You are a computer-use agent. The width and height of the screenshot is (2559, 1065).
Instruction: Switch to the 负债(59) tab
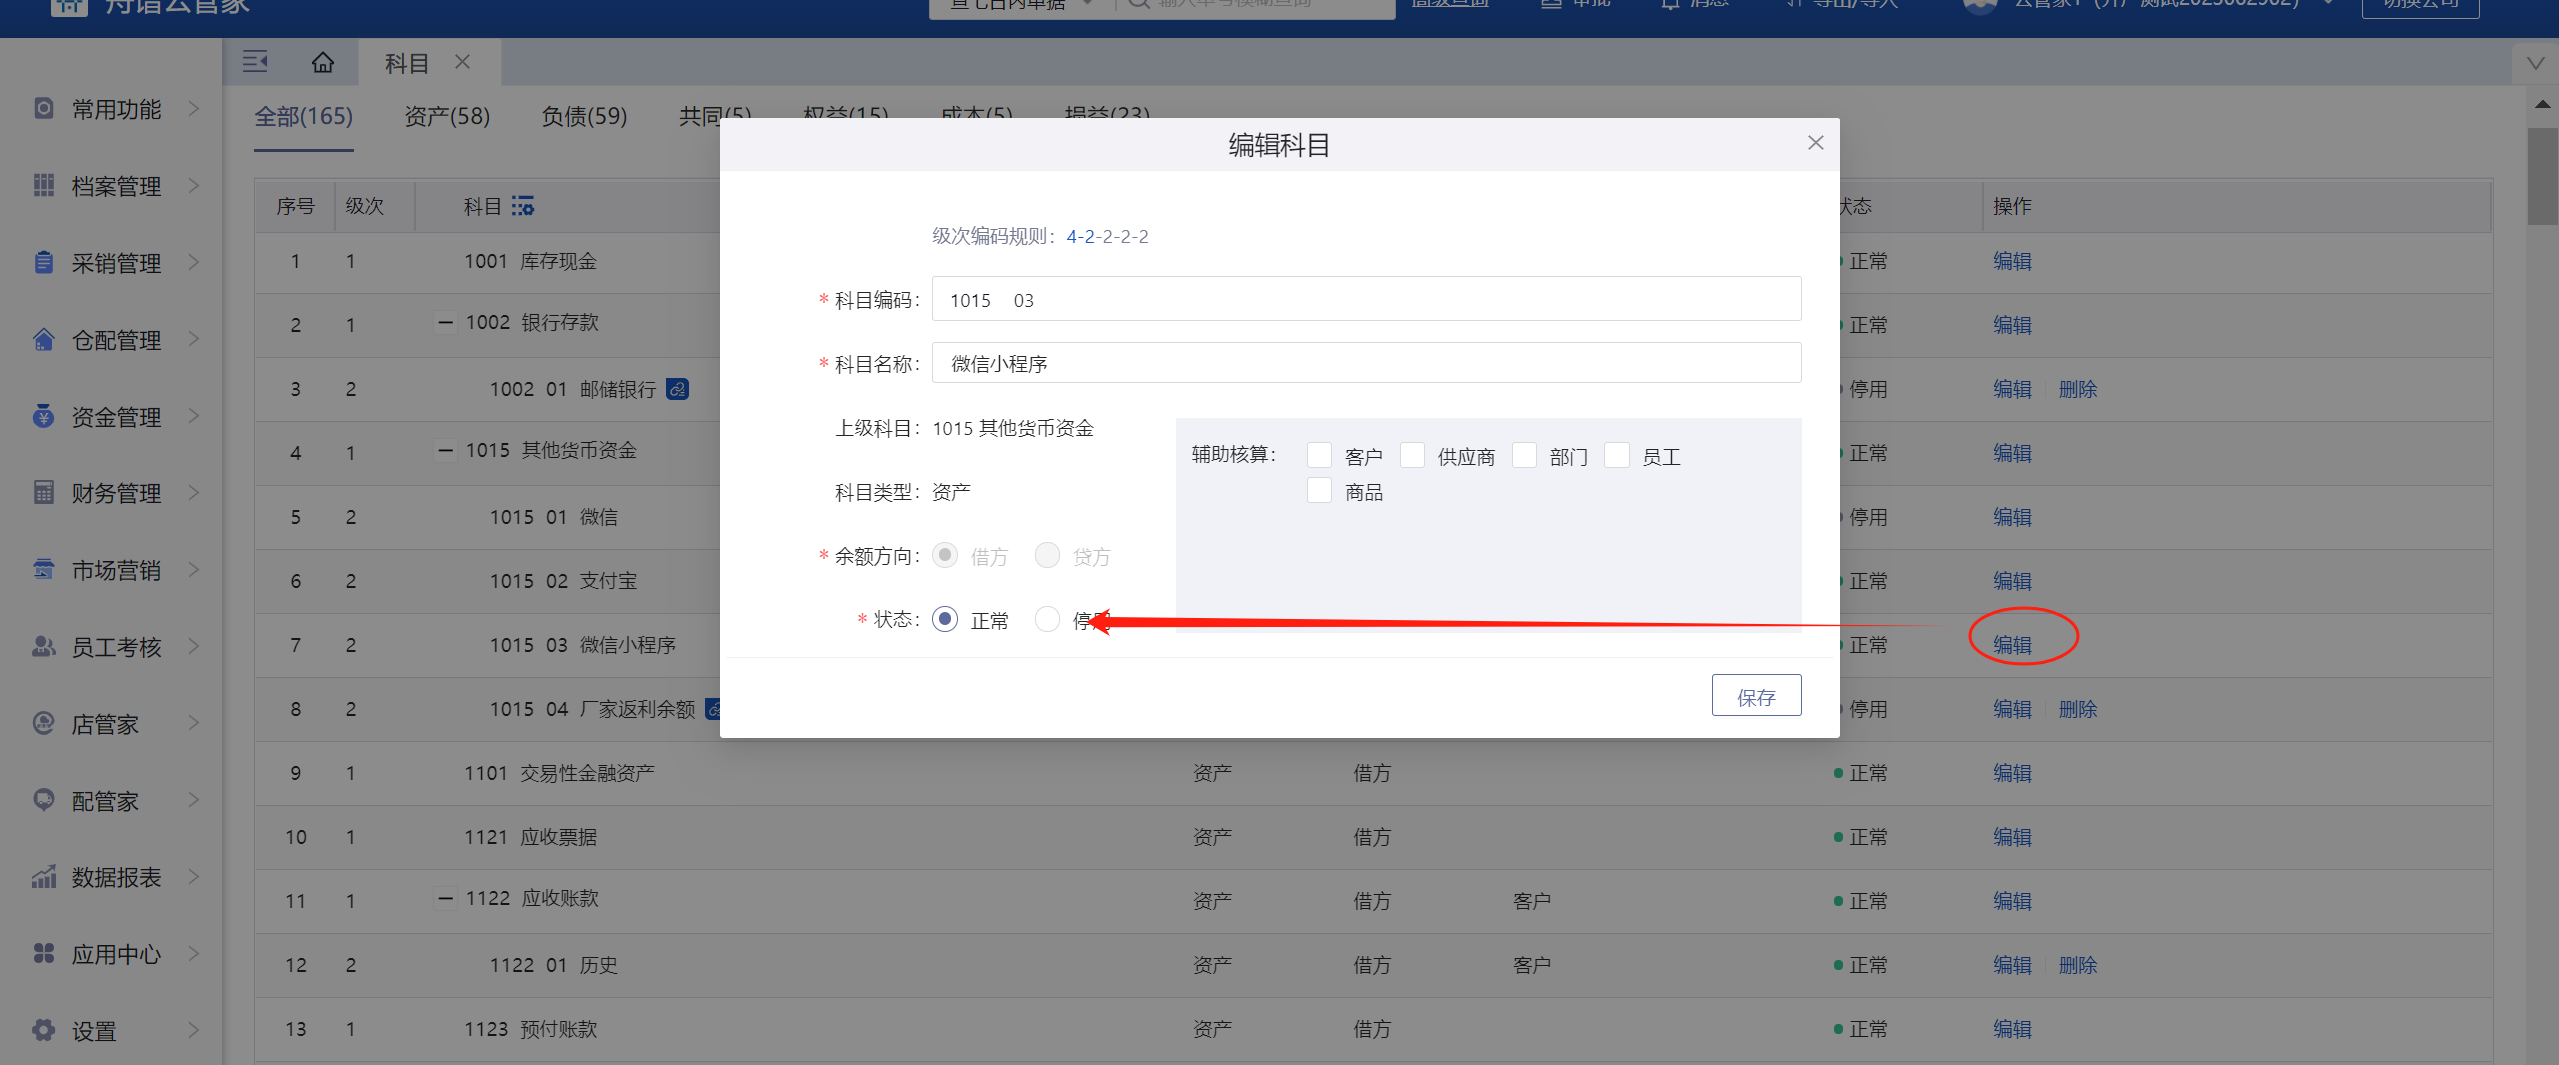click(x=584, y=117)
